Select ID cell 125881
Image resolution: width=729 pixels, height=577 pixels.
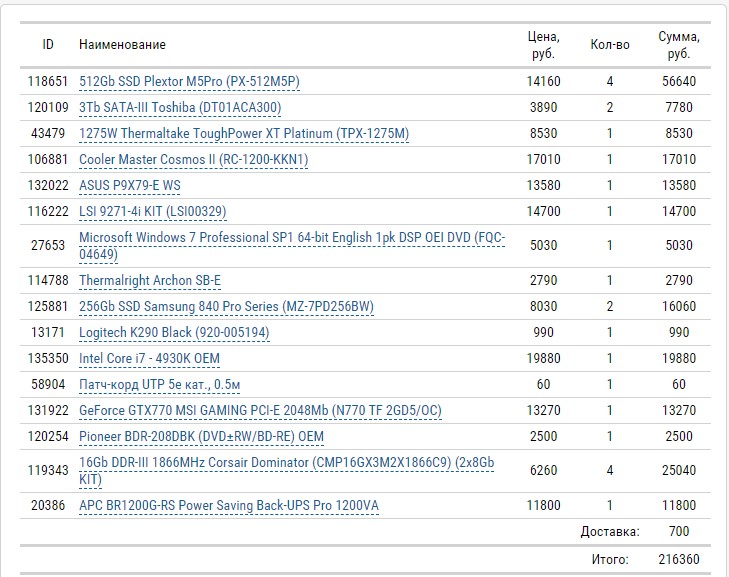tap(48, 306)
